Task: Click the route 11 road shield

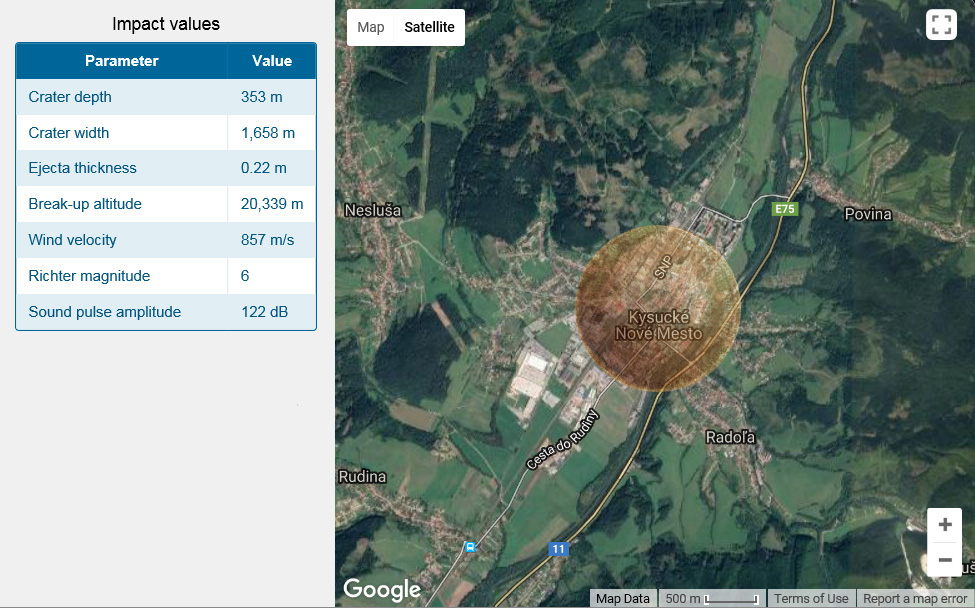Action: point(558,549)
